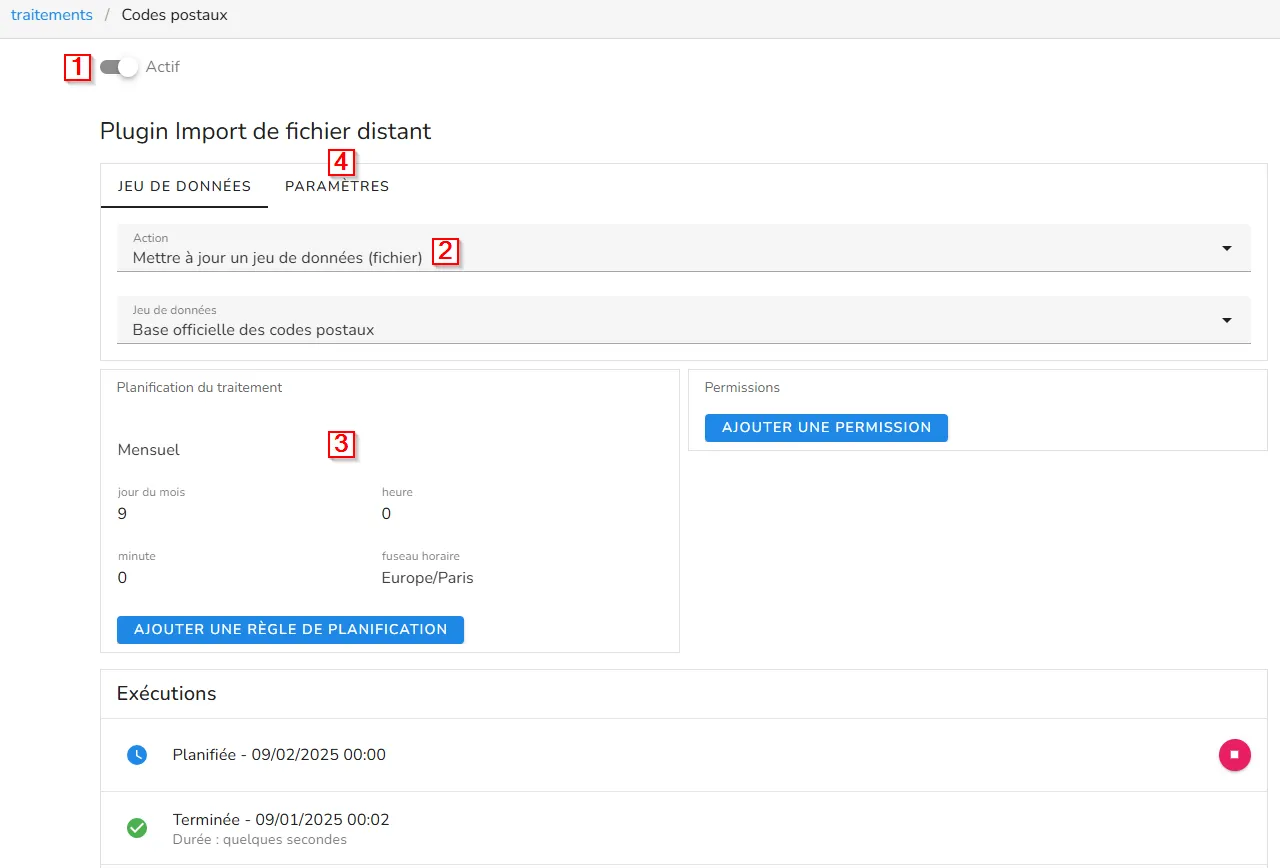
Task: Open the Action dropdown
Action: pos(684,248)
